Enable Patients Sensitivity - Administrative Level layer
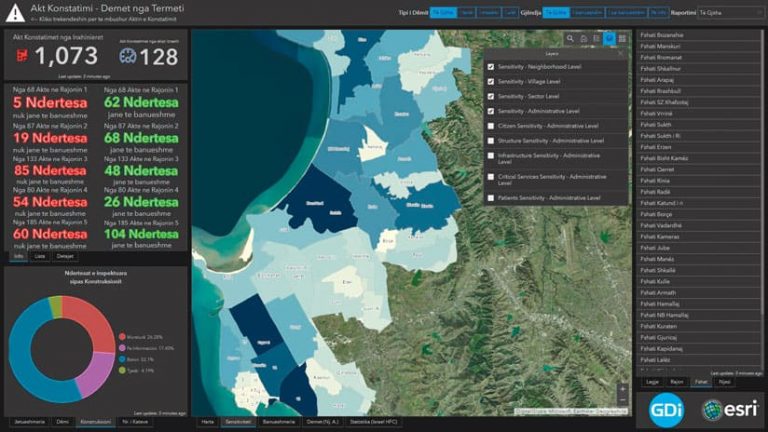The image size is (768, 432). (x=491, y=198)
